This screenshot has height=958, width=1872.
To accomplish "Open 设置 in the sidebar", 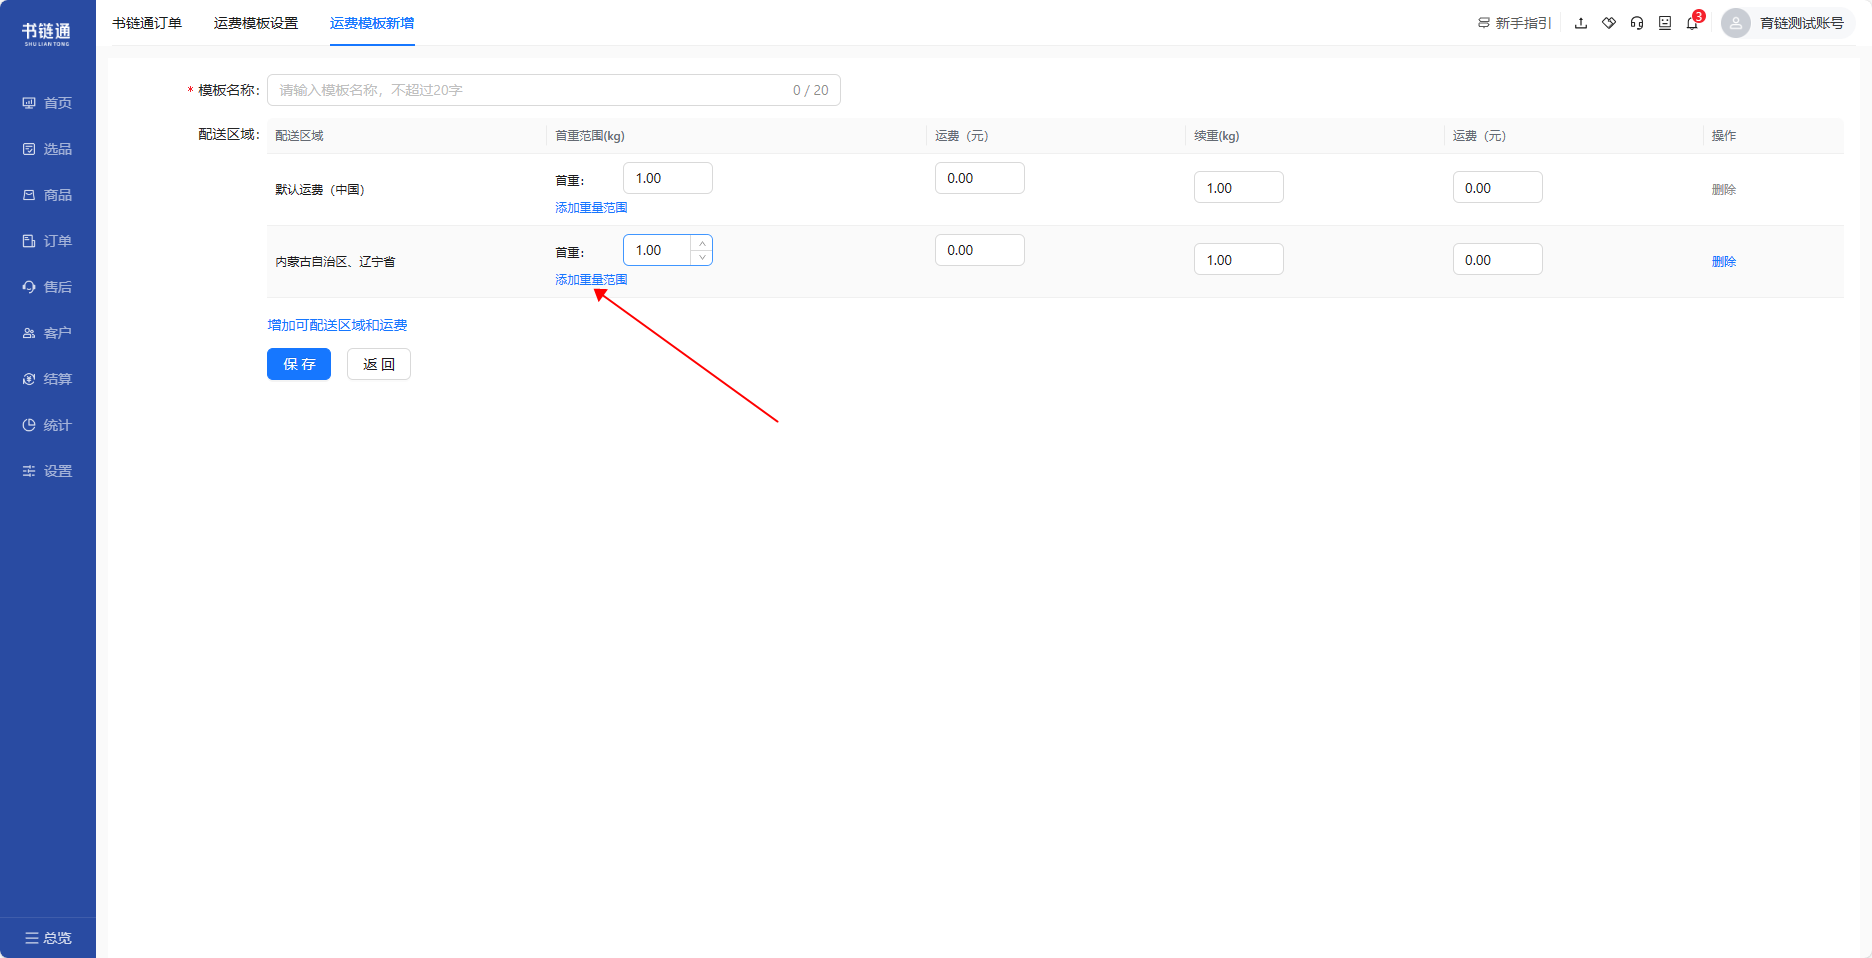I will [48, 471].
